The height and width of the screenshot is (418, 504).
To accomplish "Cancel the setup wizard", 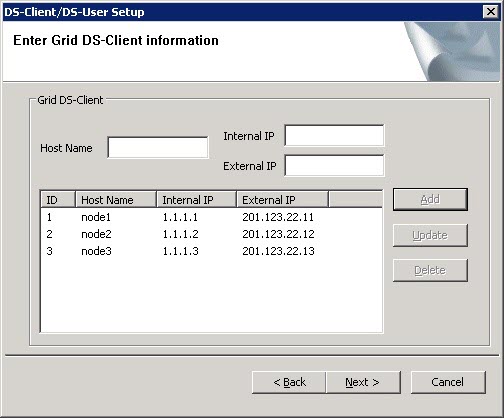I will [448, 382].
